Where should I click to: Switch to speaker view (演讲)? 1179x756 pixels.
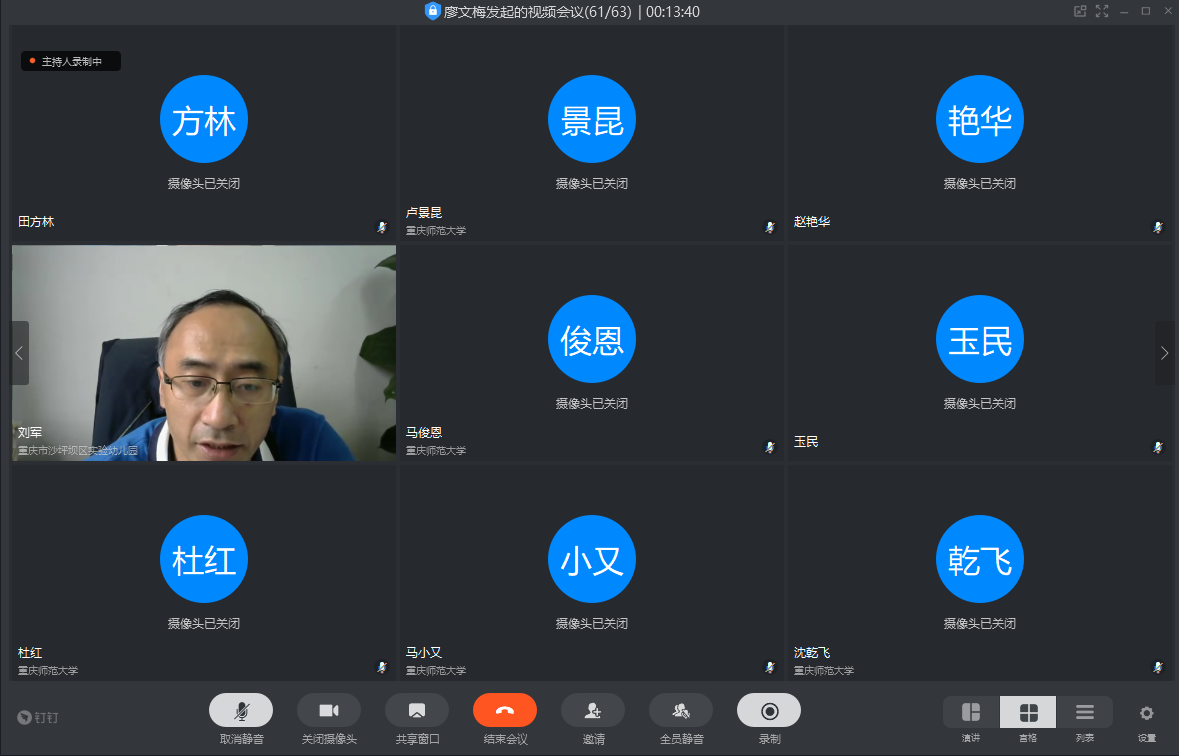(x=970, y=712)
